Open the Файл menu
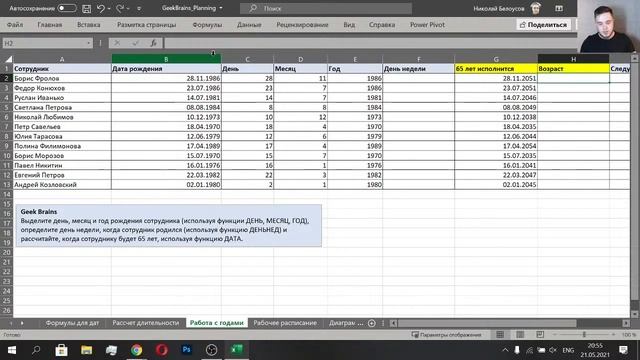 [15, 24]
